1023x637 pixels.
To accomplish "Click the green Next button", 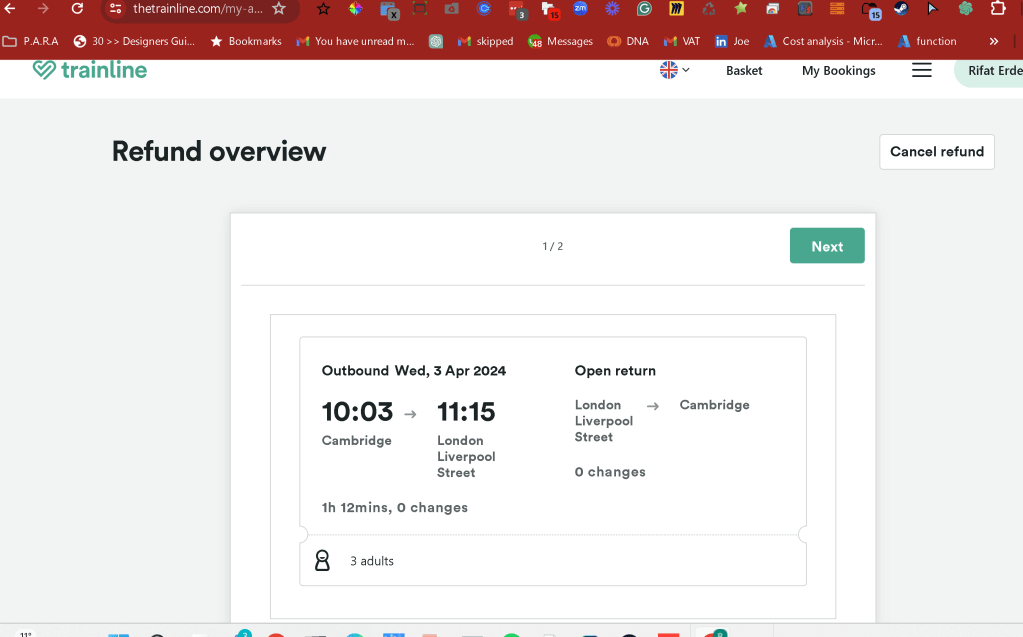I will (x=827, y=246).
